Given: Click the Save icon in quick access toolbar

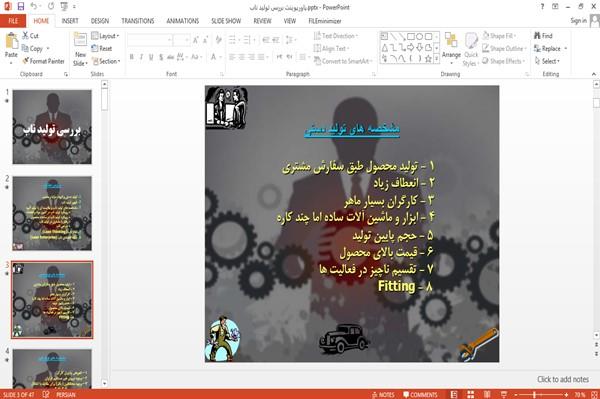Looking at the screenshot, I should point(21,7).
